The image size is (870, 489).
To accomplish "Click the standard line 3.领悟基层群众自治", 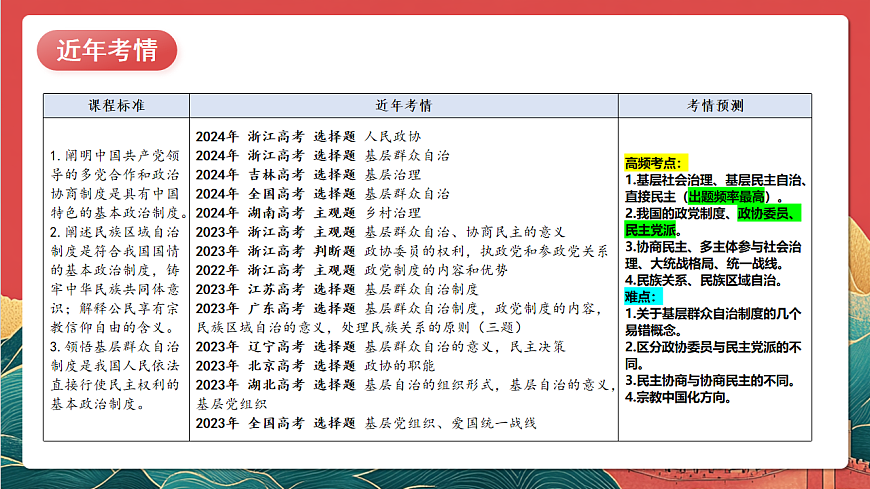I will (115, 347).
